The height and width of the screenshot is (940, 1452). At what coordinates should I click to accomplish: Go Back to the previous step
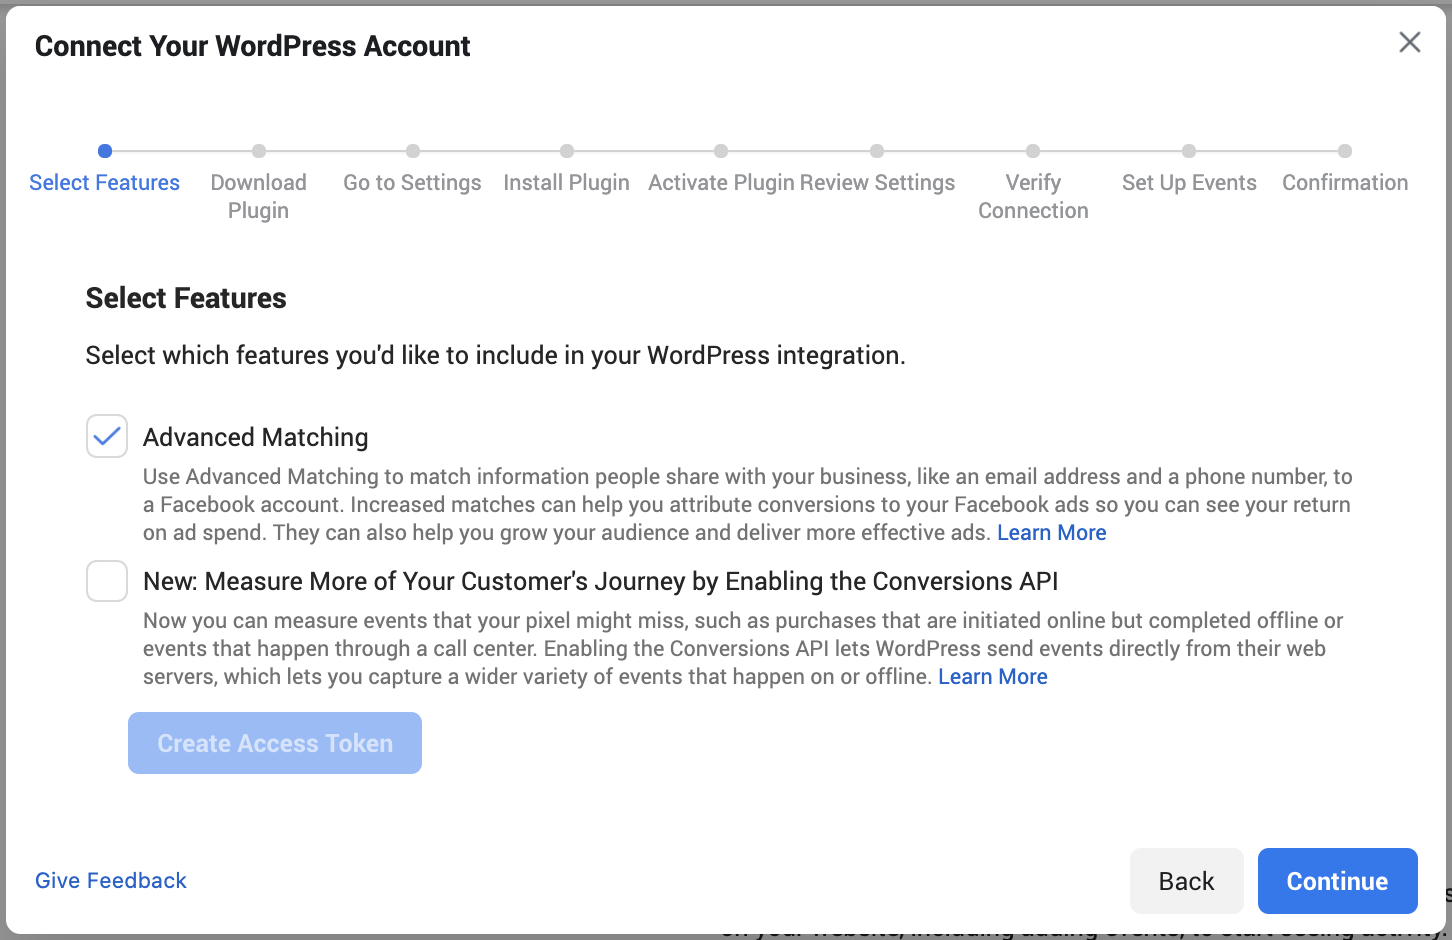coord(1186,881)
